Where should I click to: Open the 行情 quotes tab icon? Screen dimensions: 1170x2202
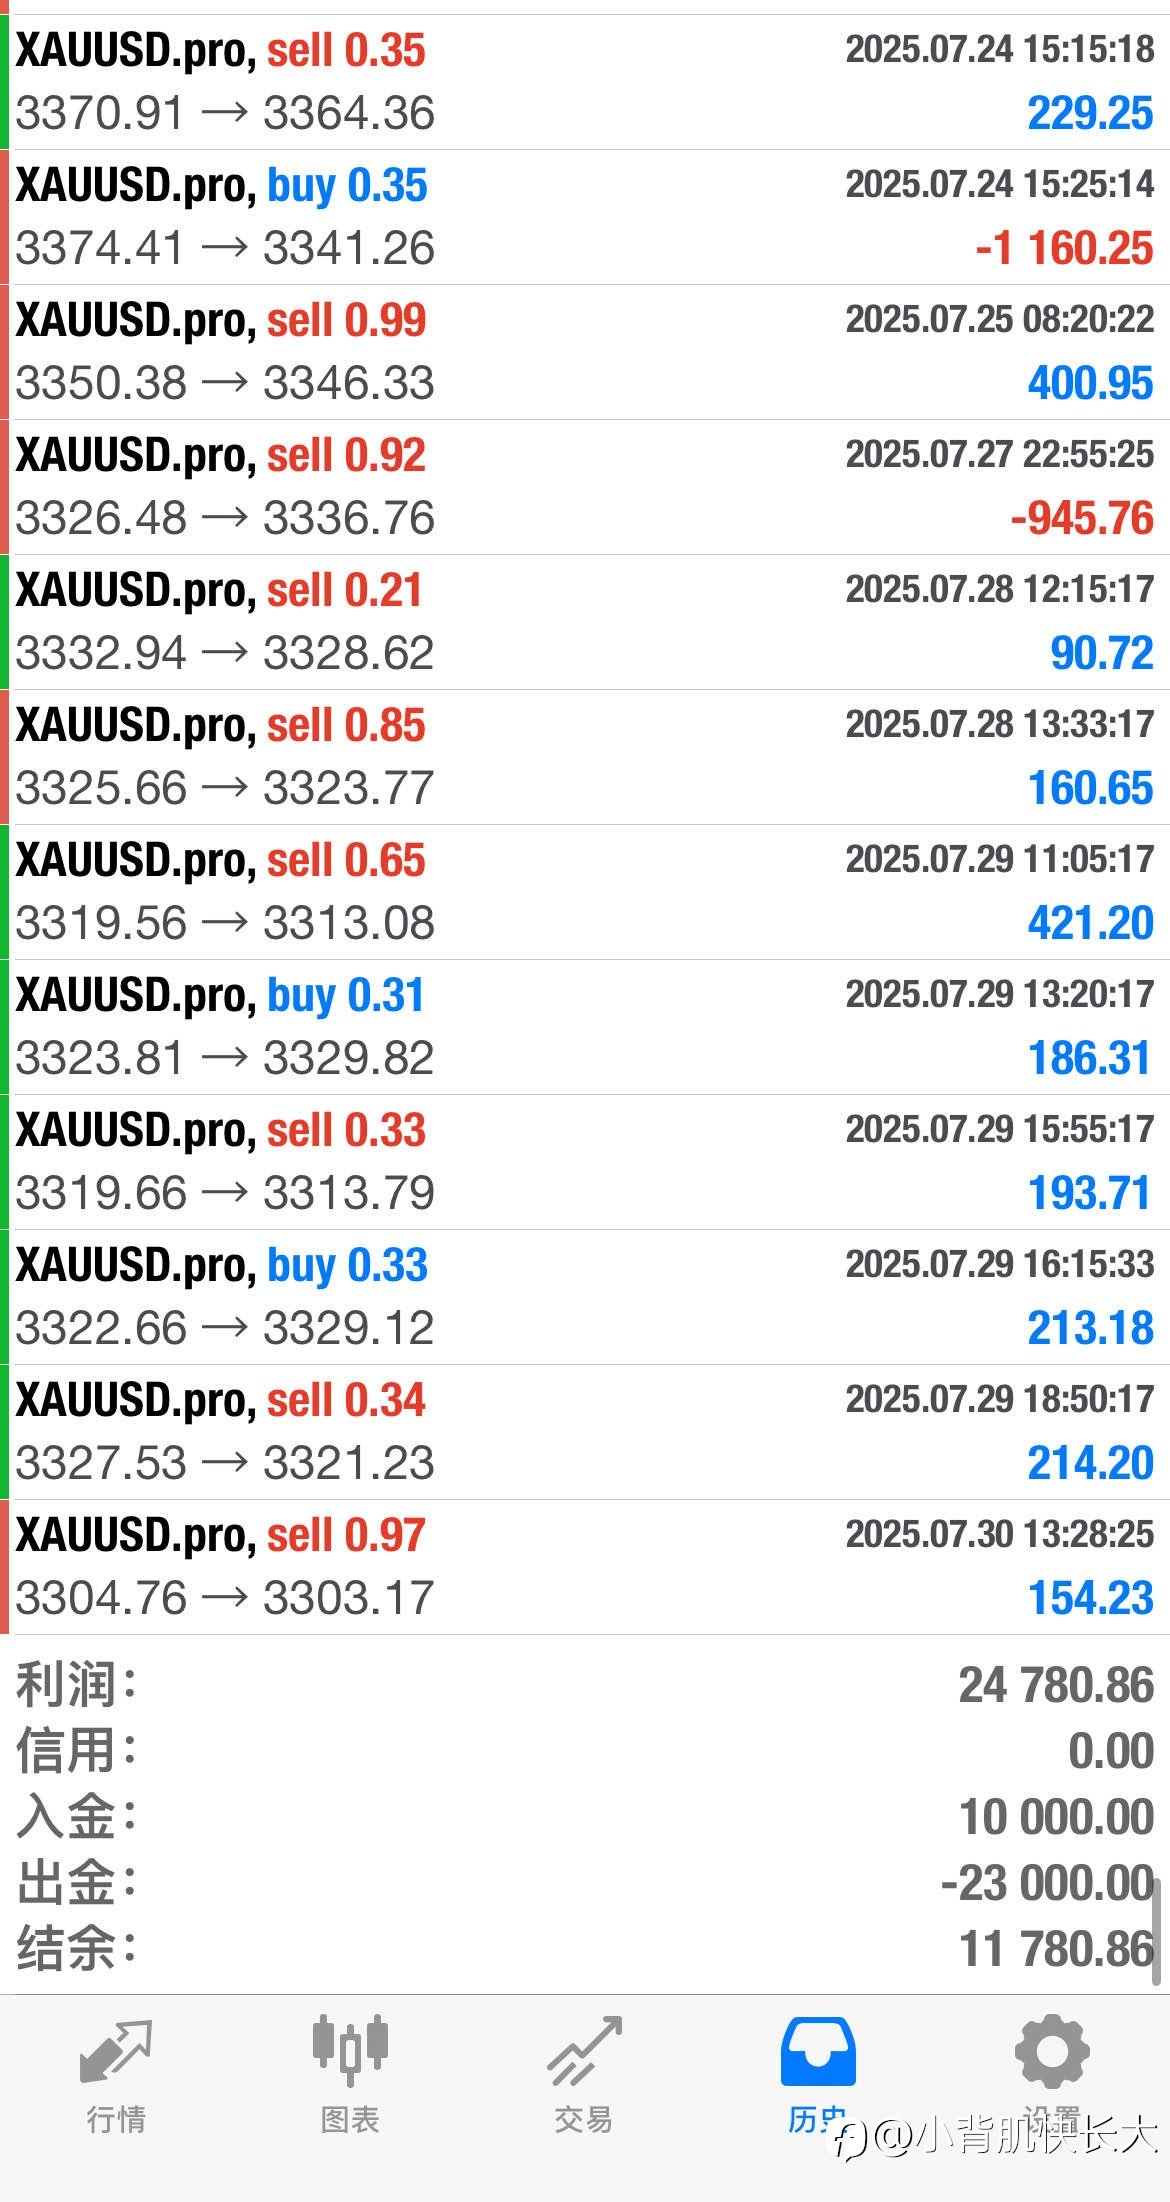coord(116,2051)
